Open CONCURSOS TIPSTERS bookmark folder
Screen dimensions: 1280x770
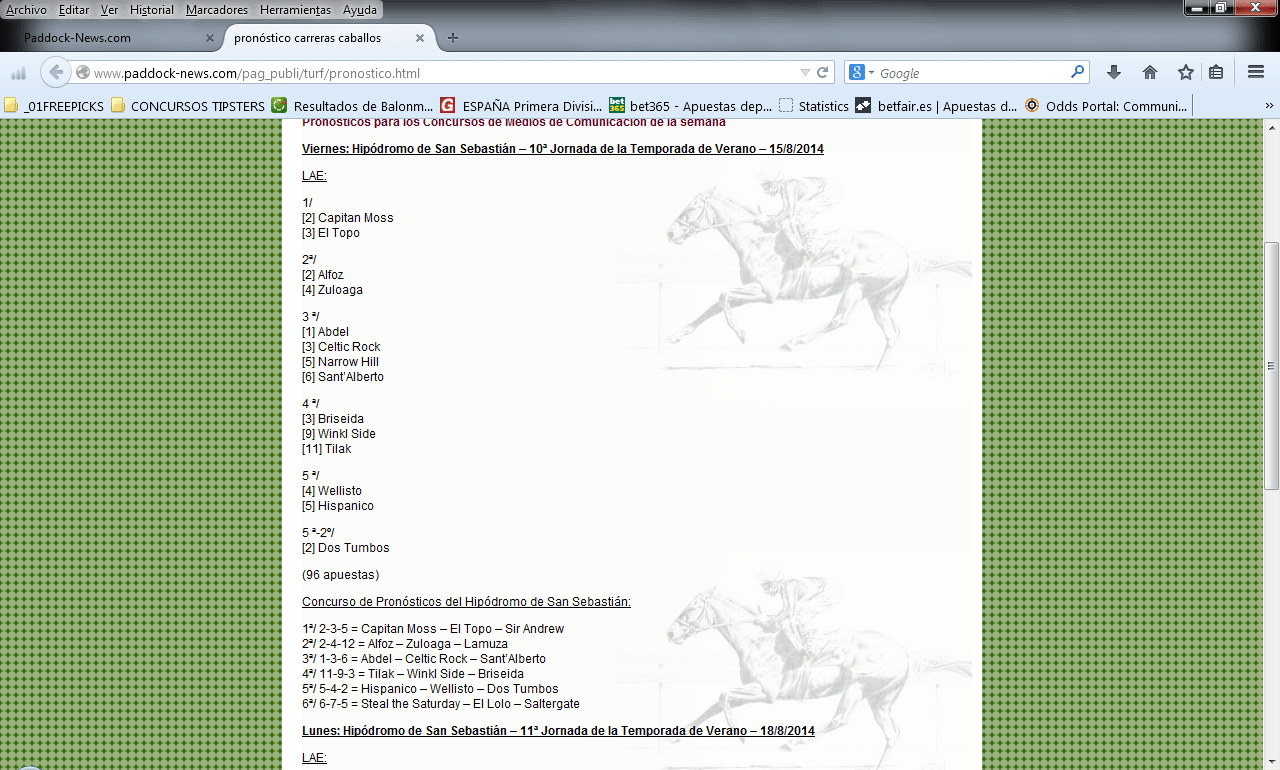[x=188, y=106]
